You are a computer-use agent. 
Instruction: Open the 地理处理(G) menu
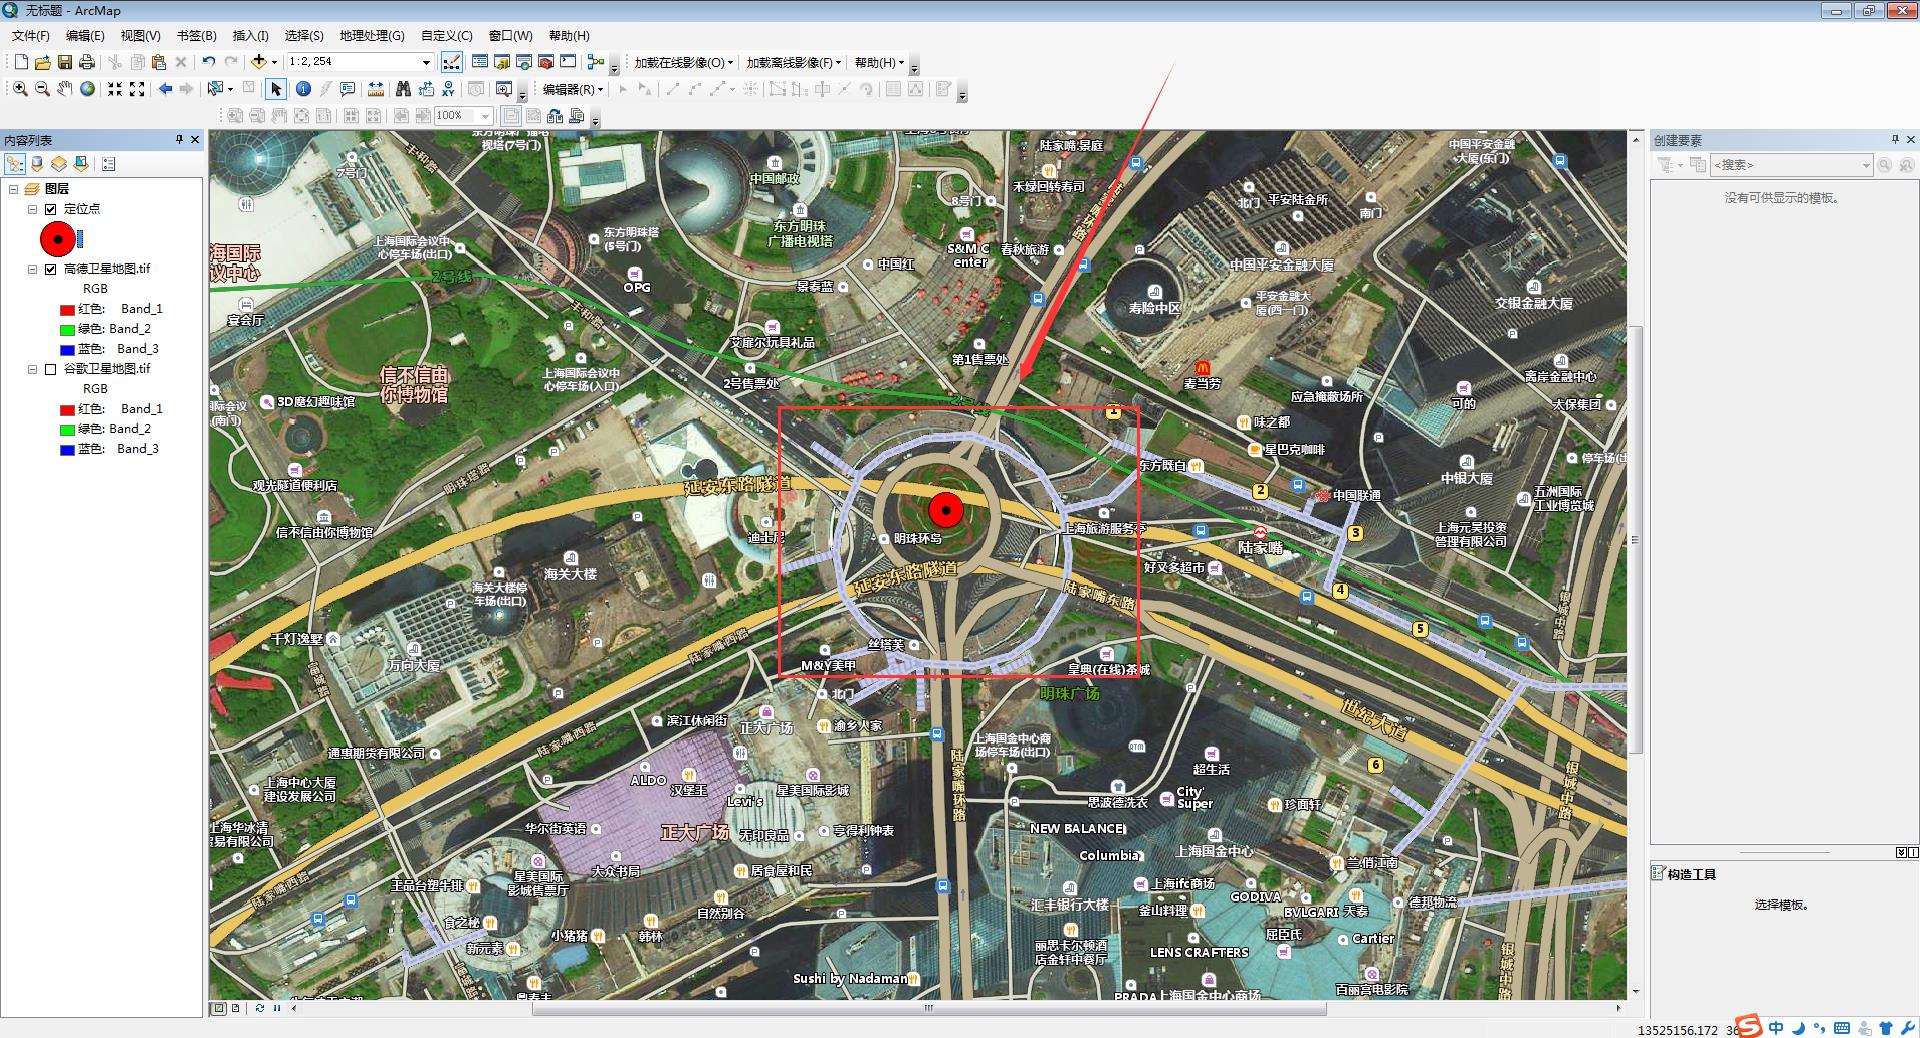pyautogui.click(x=372, y=35)
